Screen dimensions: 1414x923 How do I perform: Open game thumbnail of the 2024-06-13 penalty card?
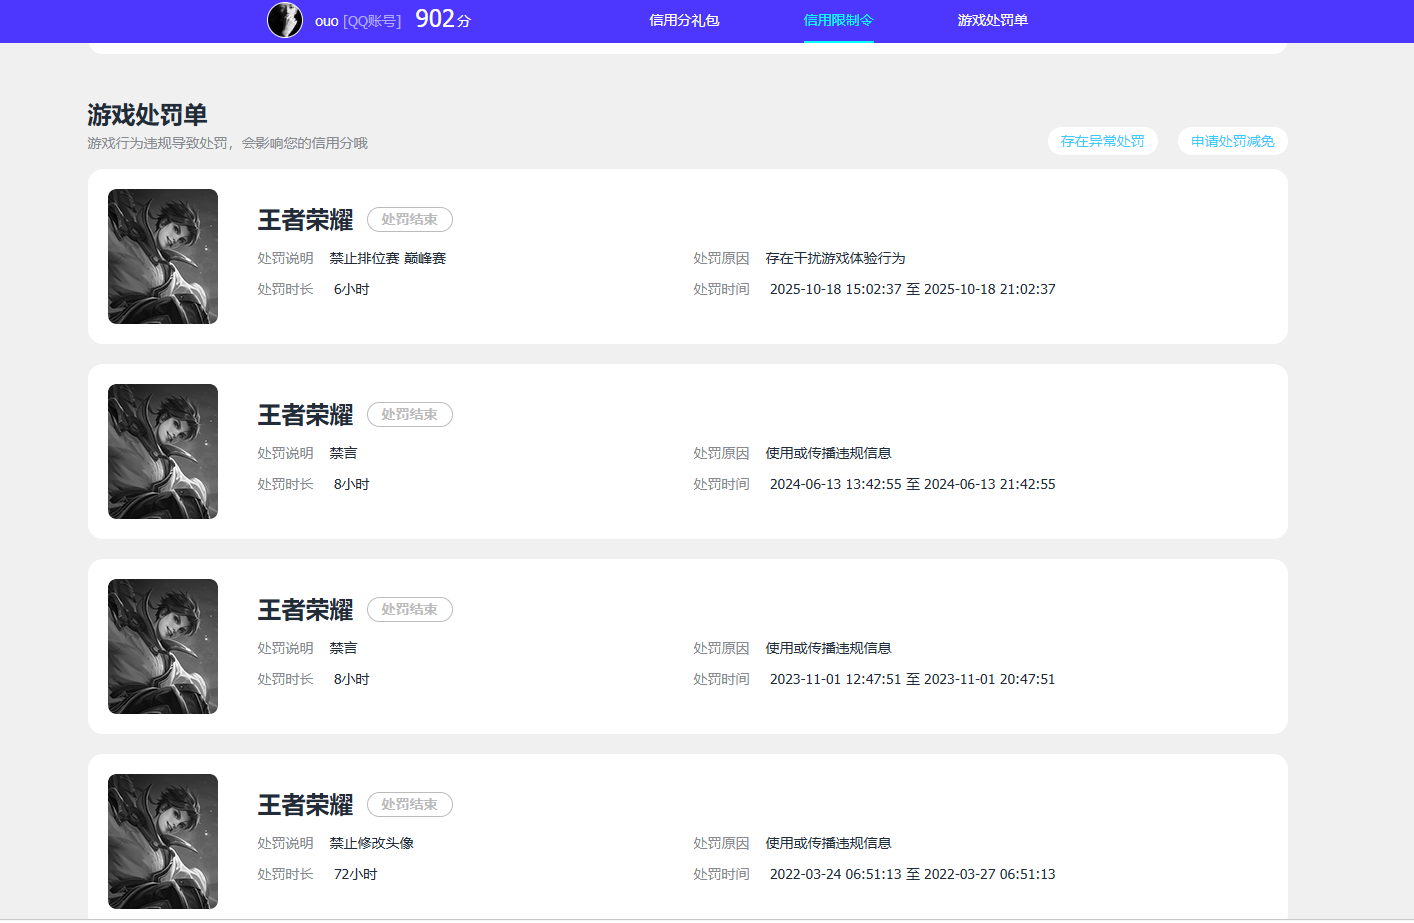[163, 451]
